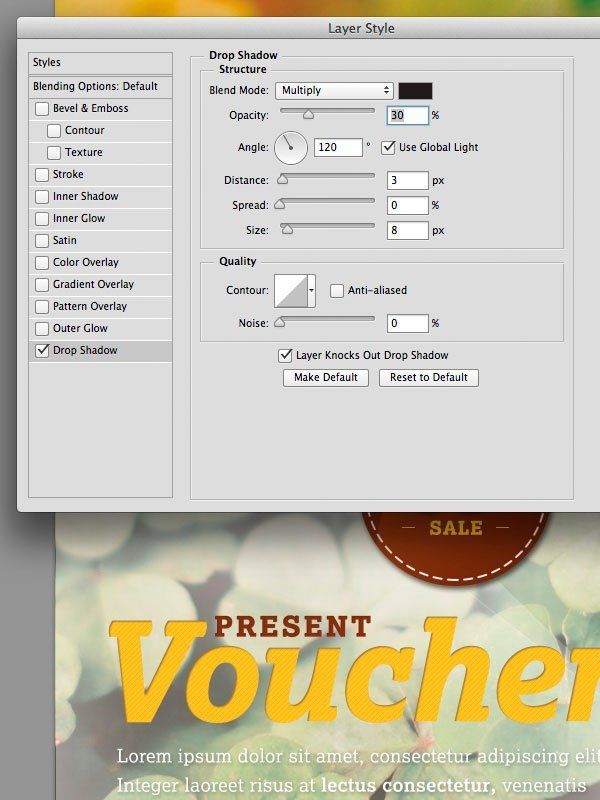Open Blending Options: Default

click(101, 86)
